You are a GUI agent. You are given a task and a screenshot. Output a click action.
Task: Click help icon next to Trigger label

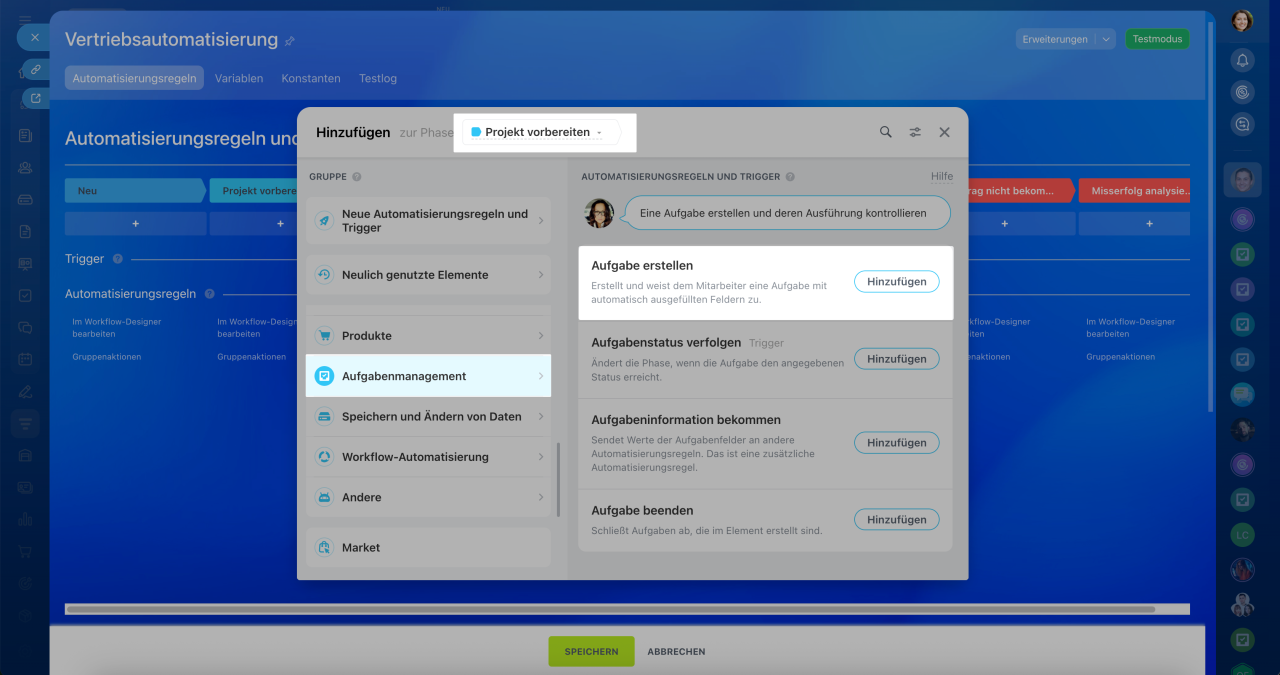[118, 259]
